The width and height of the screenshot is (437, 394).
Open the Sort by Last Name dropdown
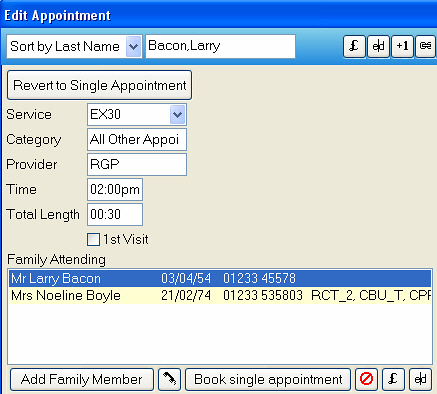tap(134, 46)
